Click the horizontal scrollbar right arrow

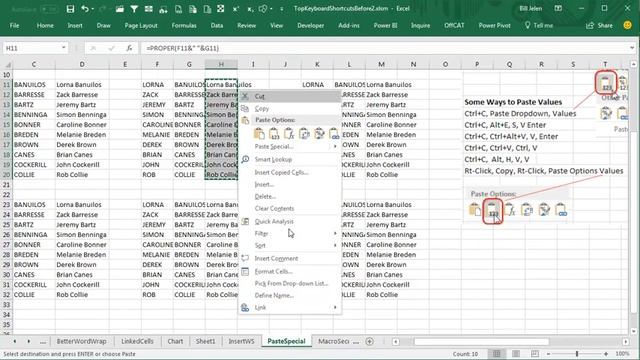tap(626, 341)
